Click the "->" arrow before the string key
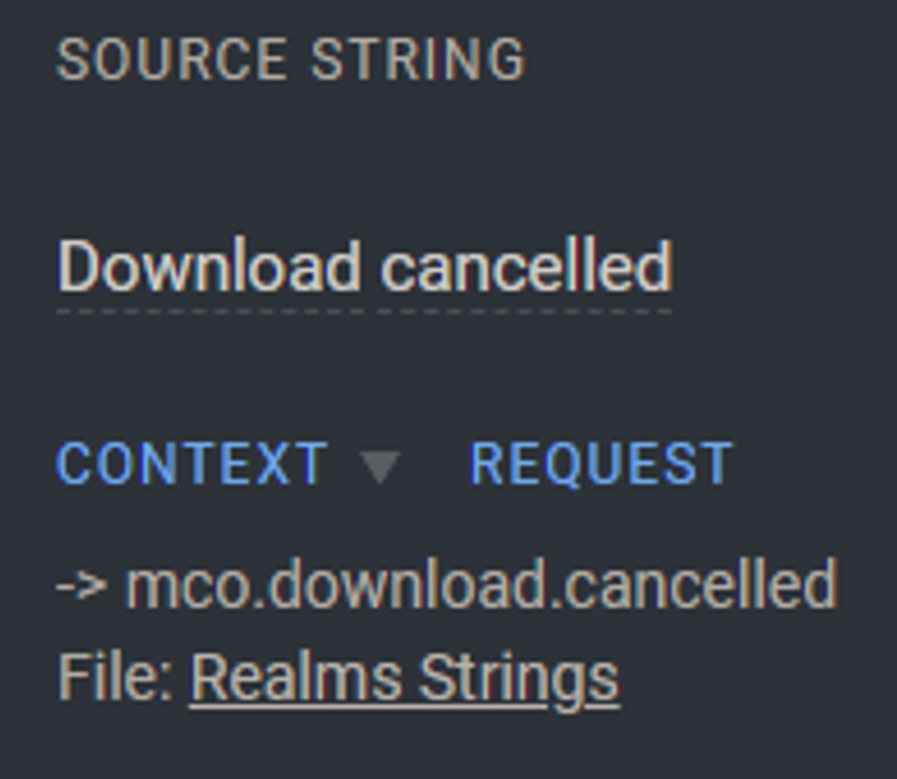Screen dimensions: 897x779 click(x=82, y=585)
